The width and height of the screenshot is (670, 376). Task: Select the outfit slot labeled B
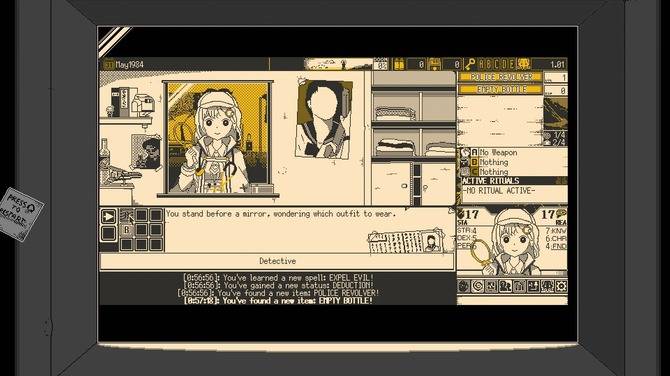(x=126, y=230)
